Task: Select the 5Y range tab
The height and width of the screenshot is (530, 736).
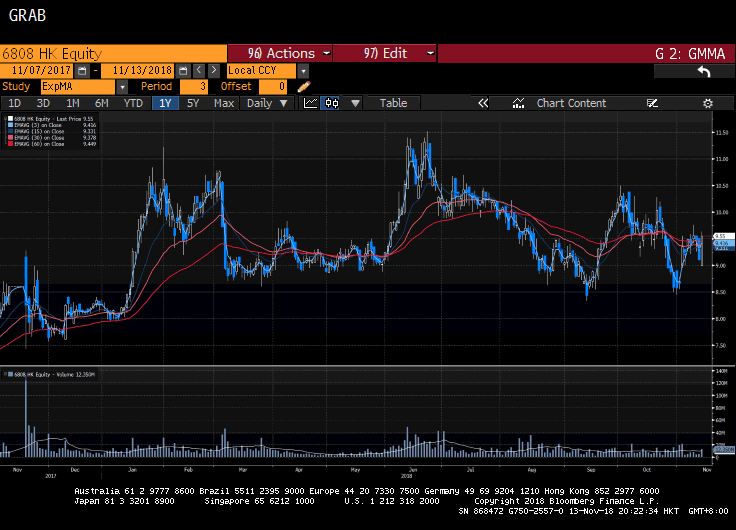Action: 193,103
